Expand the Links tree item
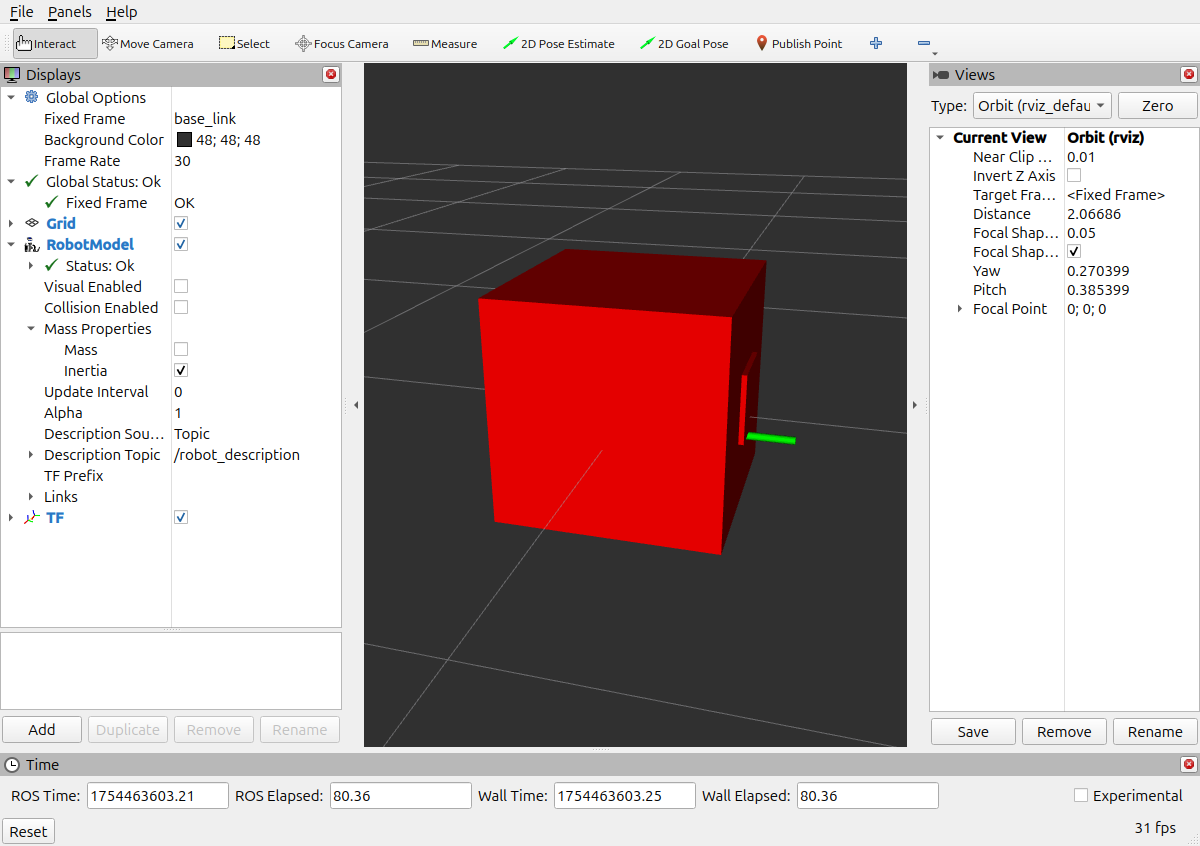This screenshot has height=846, width=1200. (x=31, y=497)
